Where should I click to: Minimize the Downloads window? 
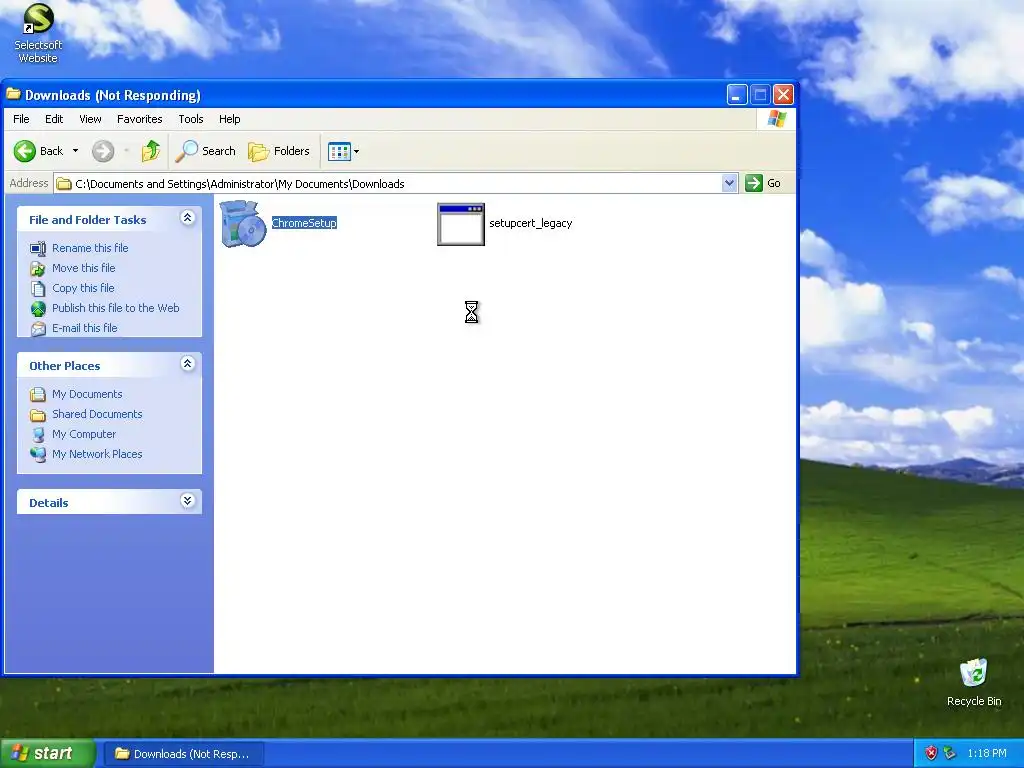click(737, 95)
